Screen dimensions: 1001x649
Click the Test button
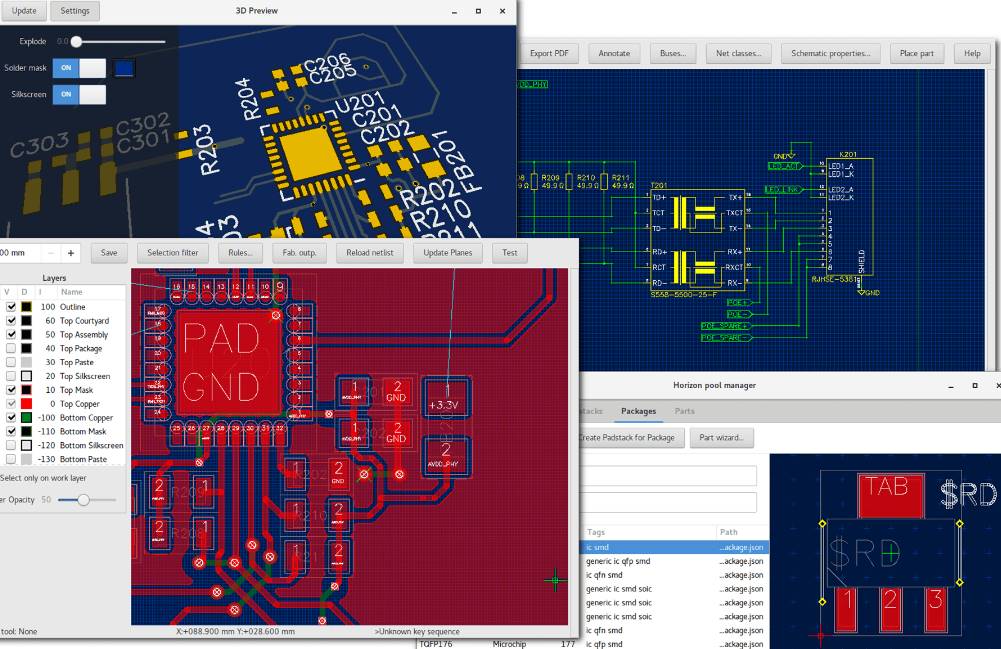point(509,253)
